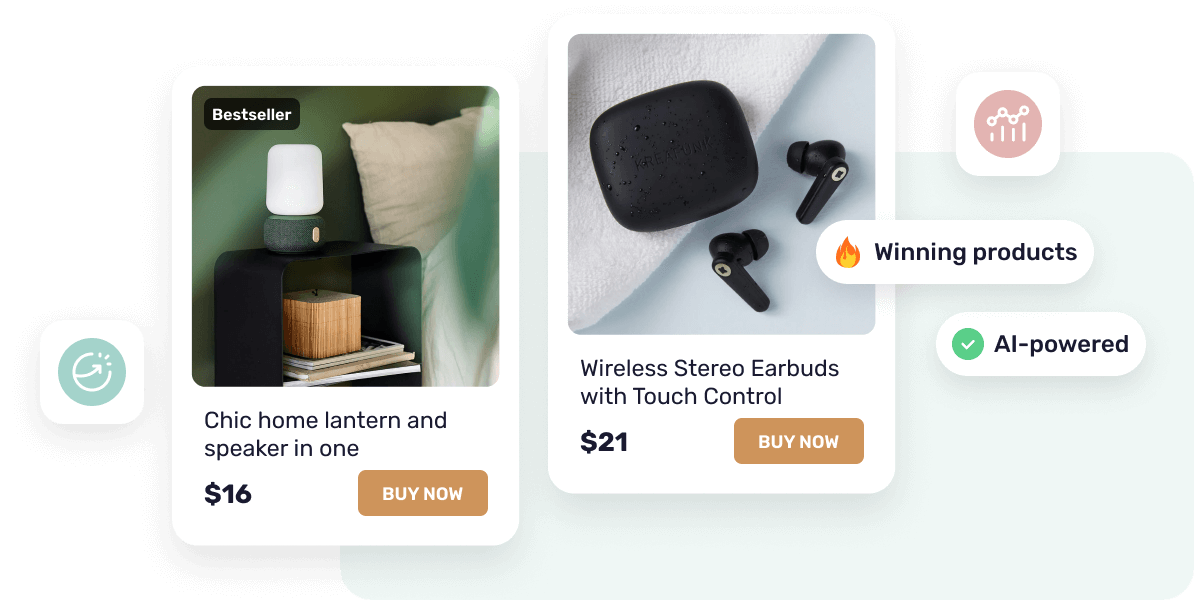Image resolution: width=1194 pixels, height=600 pixels.
Task: Click the wooden box on the nightstand shelf
Action: click(x=322, y=324)
